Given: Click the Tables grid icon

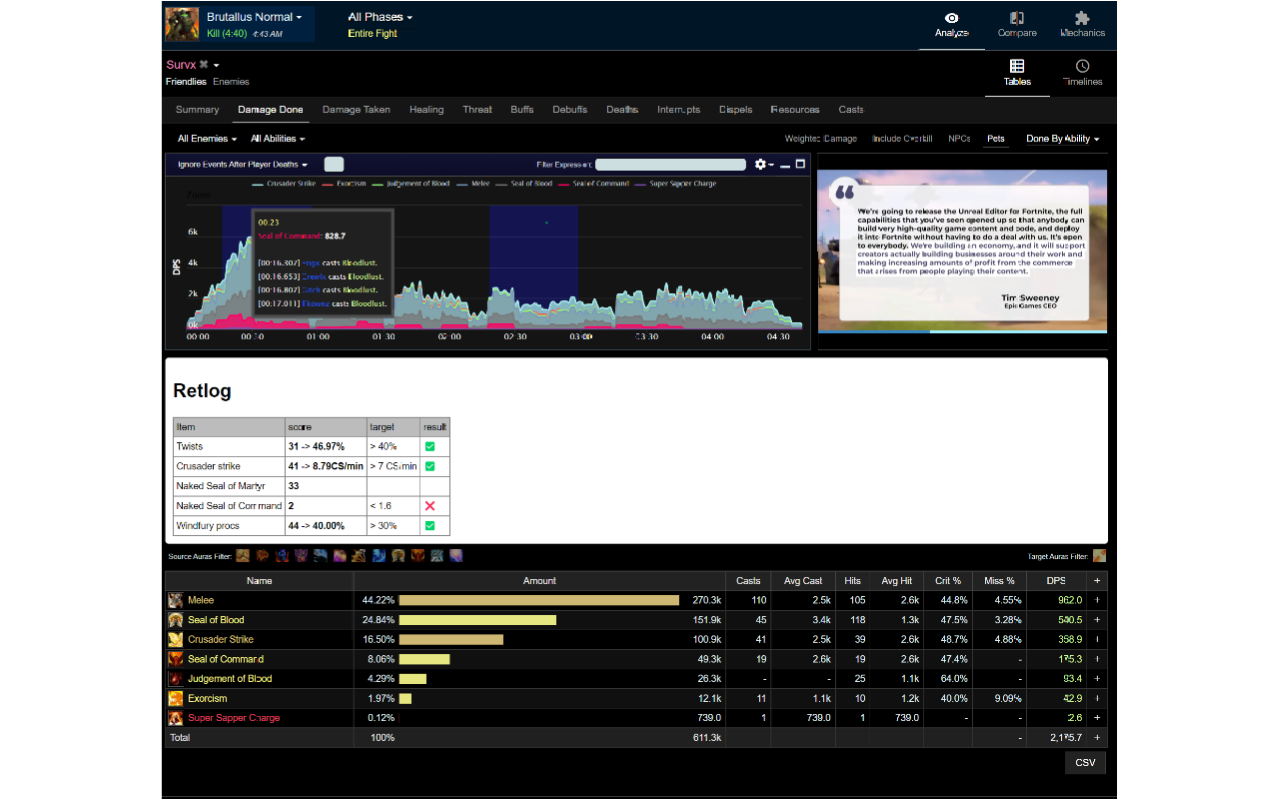Looking at the screenshot, I should tap(1017, 66).
